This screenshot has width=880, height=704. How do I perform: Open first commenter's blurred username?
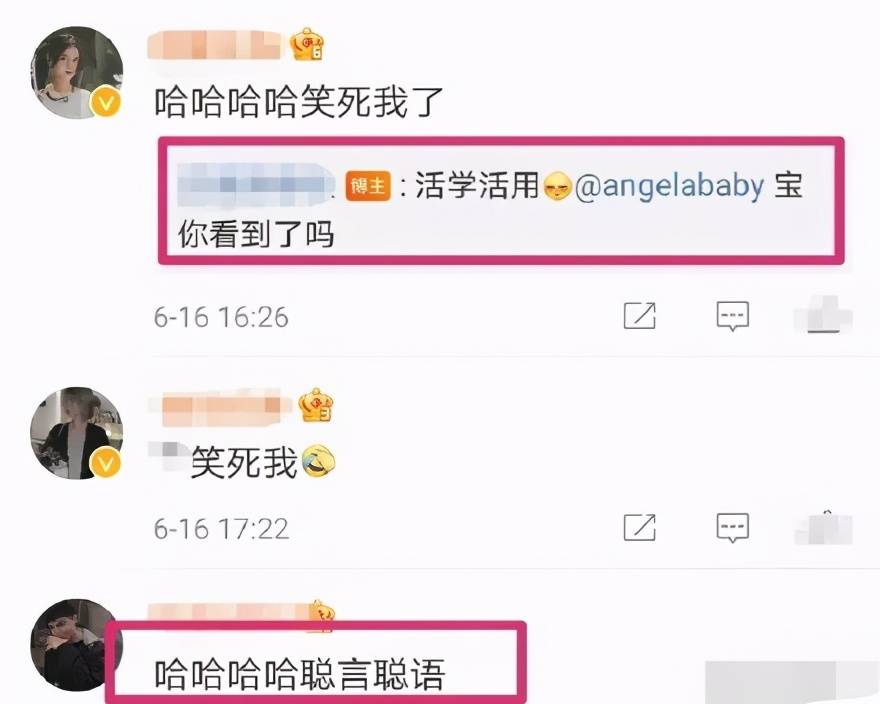pyautogui.click(x=214, y=45)
